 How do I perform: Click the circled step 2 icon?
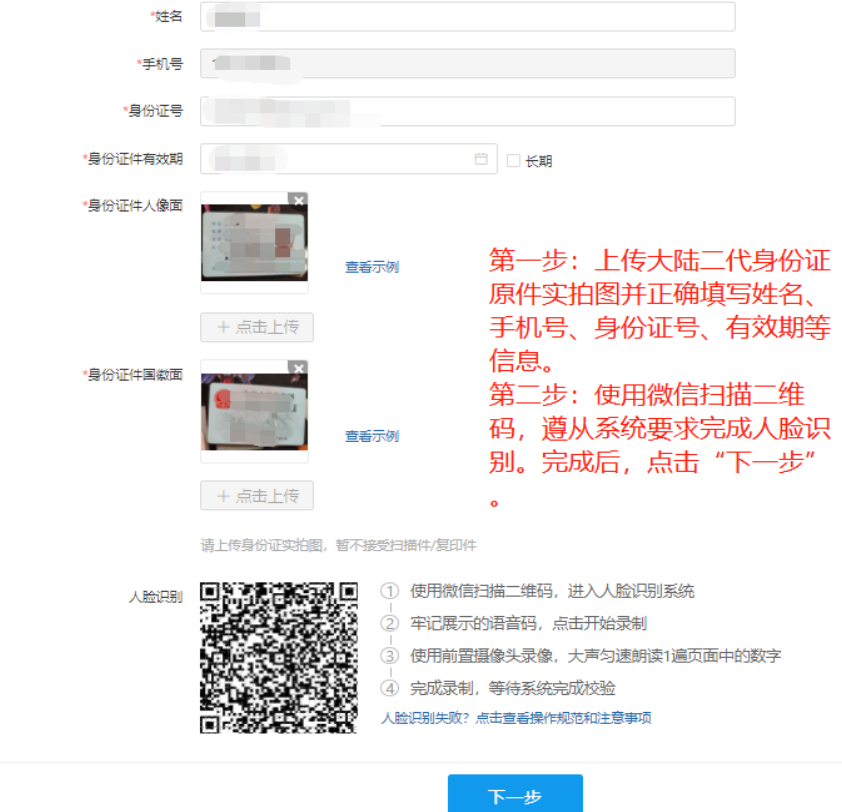(389, 624)
